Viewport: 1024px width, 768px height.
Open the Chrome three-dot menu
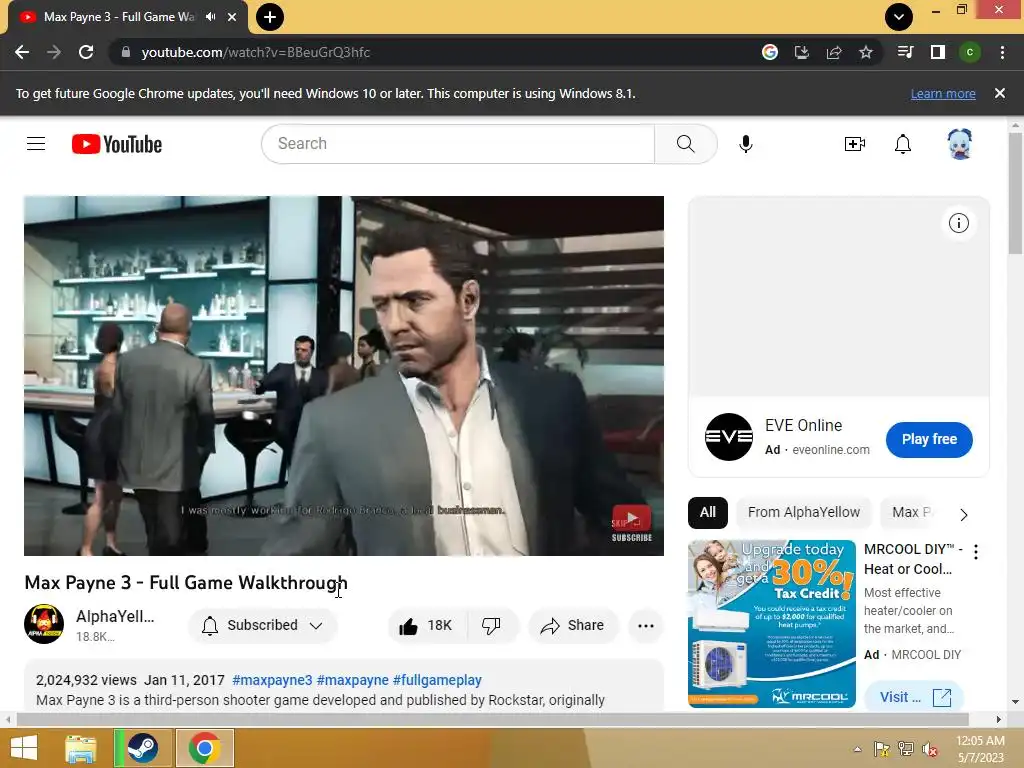(1002, 52)
